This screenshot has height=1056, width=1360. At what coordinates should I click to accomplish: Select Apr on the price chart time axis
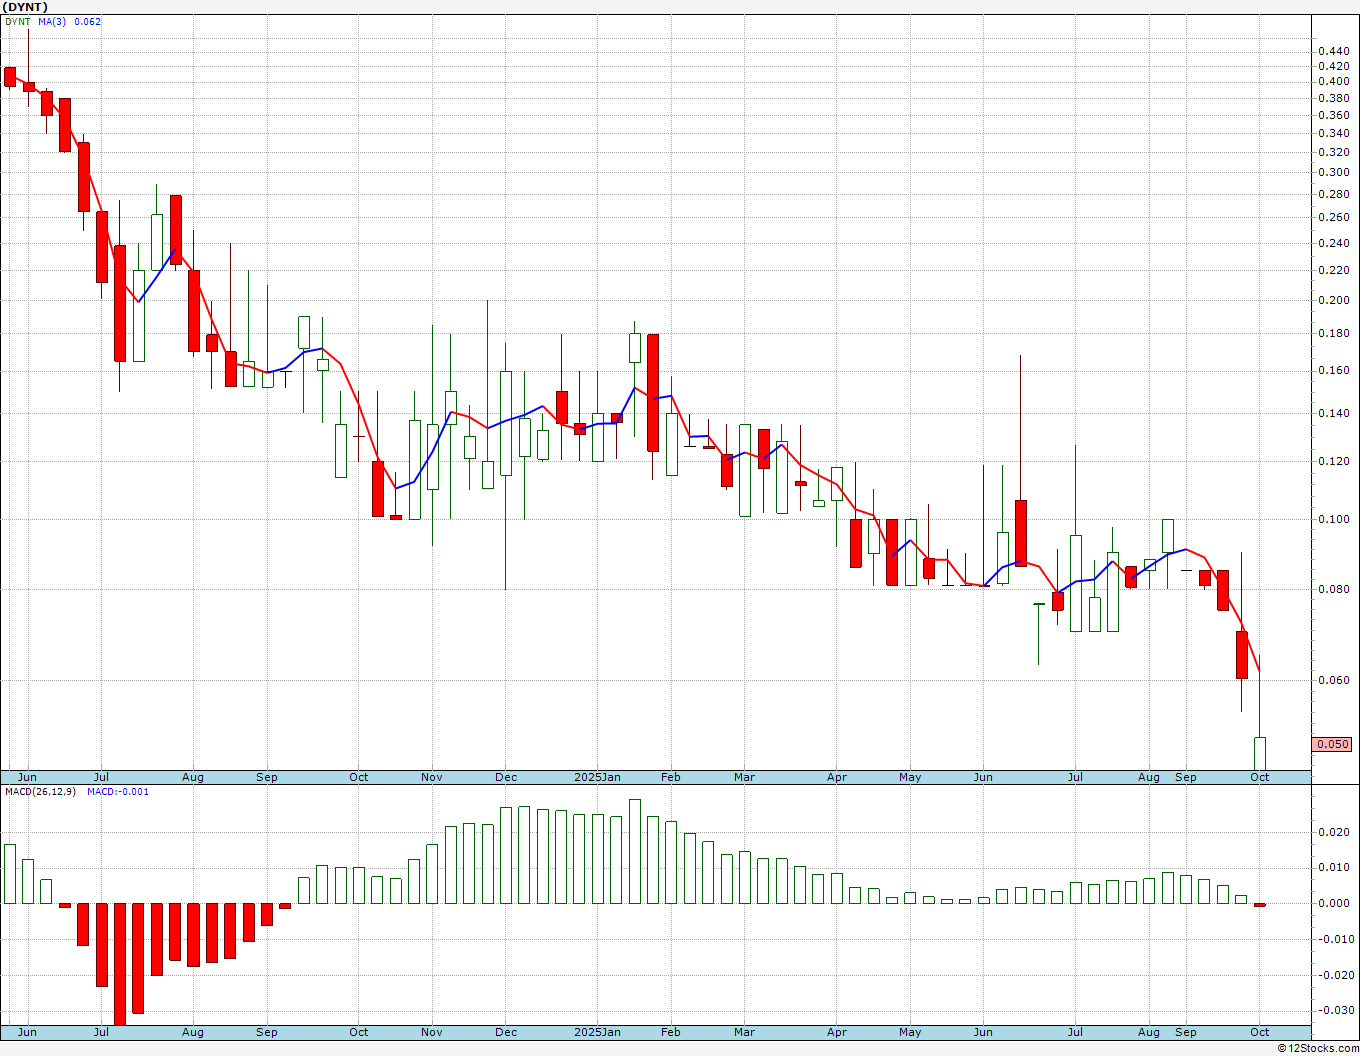(x=837, y=777)
